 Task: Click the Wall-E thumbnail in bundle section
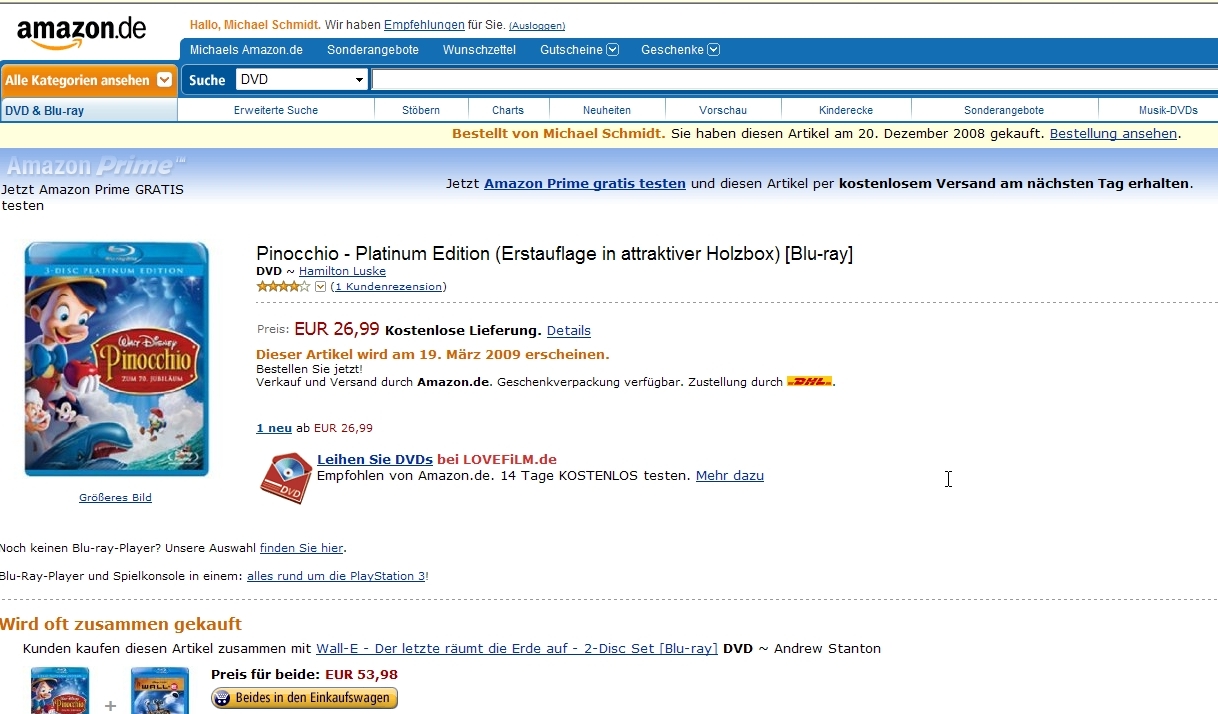tap(160, 690)
